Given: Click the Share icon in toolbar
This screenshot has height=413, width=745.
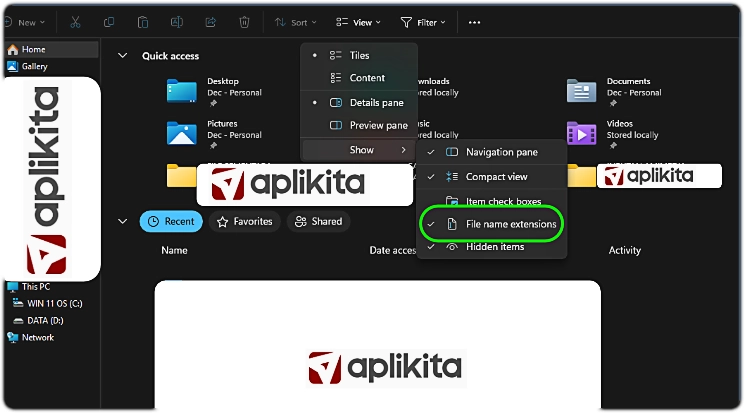Looking at the screenshot, I should tap(210, 22).
